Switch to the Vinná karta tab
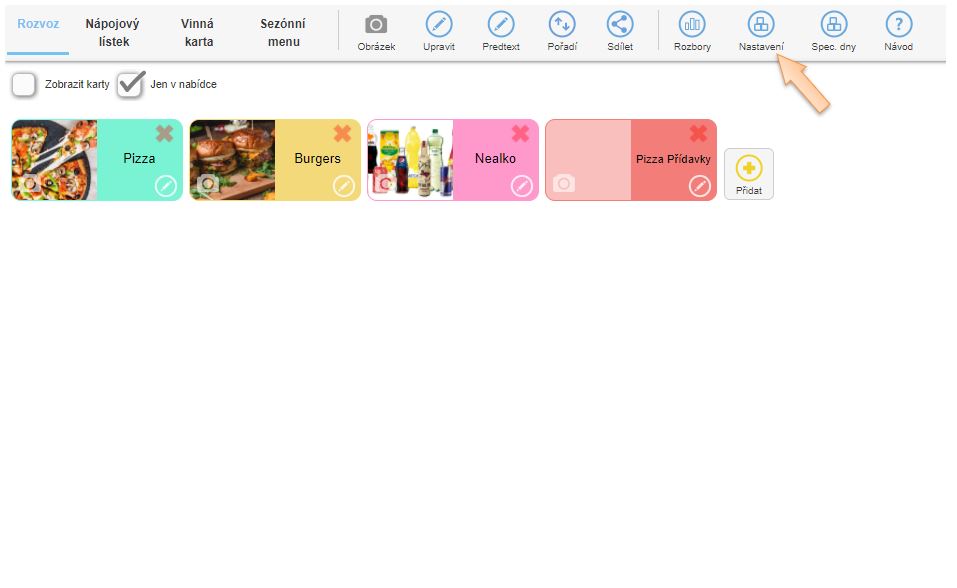The image size is (957, 588). point(199,33)
